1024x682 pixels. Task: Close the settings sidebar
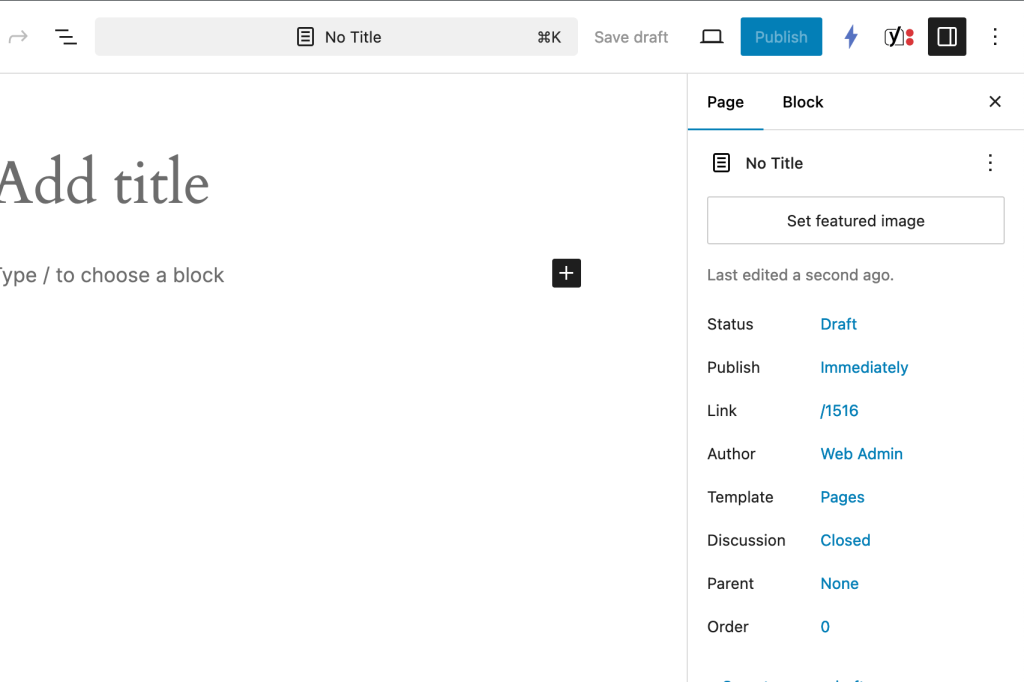click(x=995, y=102)
